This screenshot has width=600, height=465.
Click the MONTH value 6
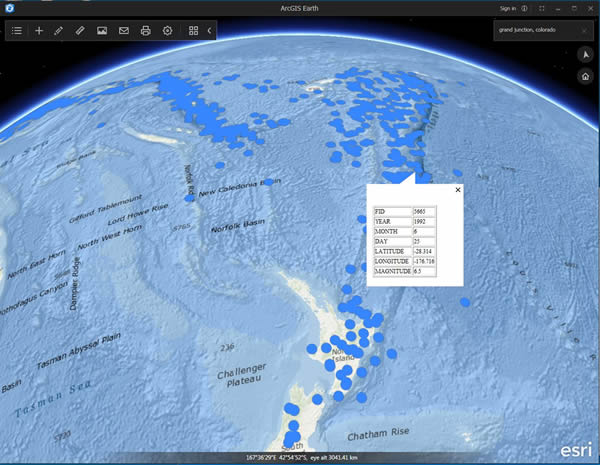tap(424, 232)
